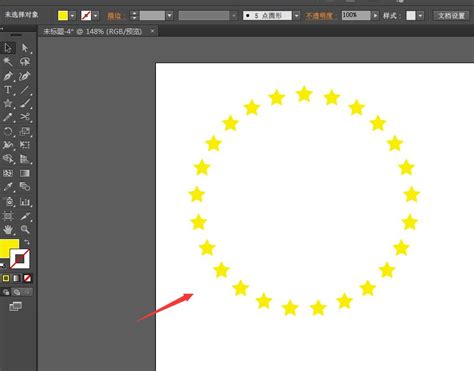The image size is (474, 371).
Task: Select the Magic Wand tool
Action: 8,62
